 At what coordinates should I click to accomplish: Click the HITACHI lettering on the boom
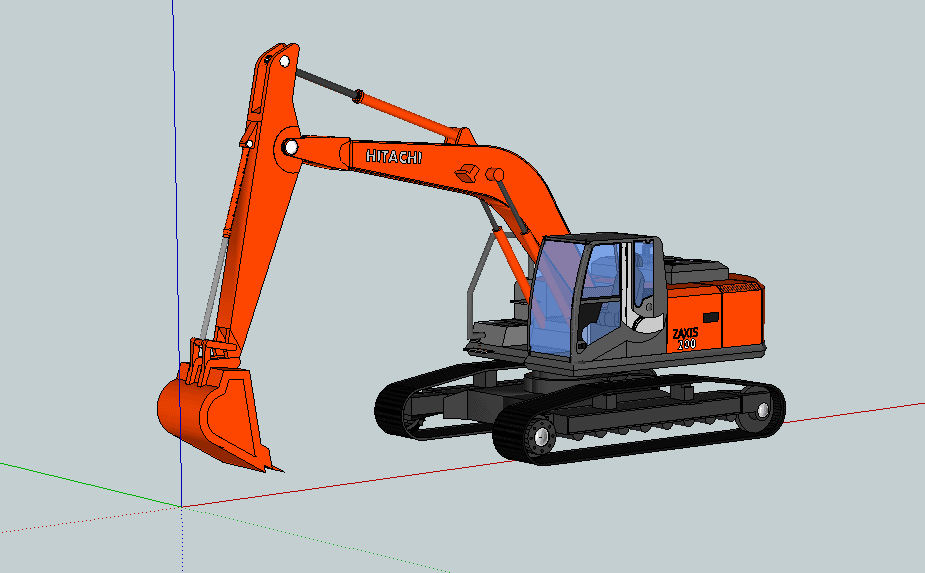[x=393, y=156]
